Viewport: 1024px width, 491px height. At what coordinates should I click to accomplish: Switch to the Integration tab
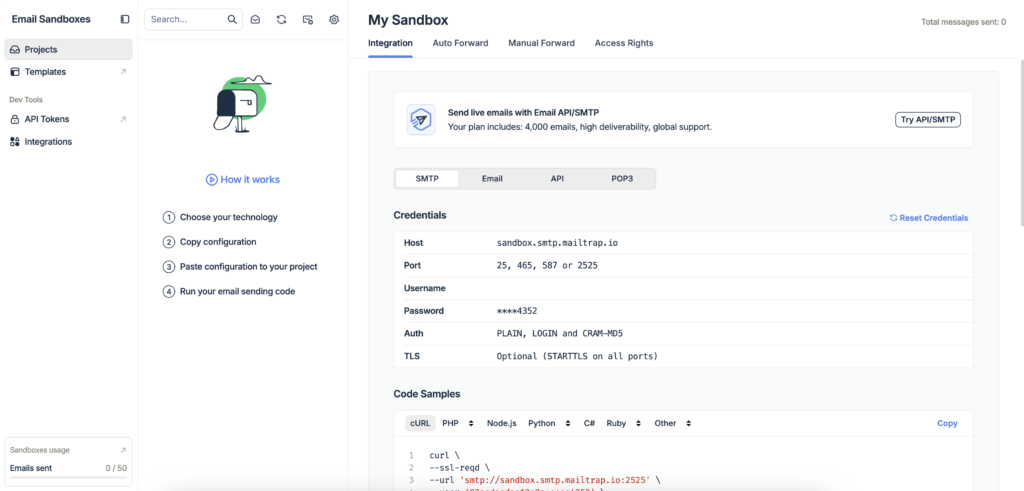(x=390, y=43)
